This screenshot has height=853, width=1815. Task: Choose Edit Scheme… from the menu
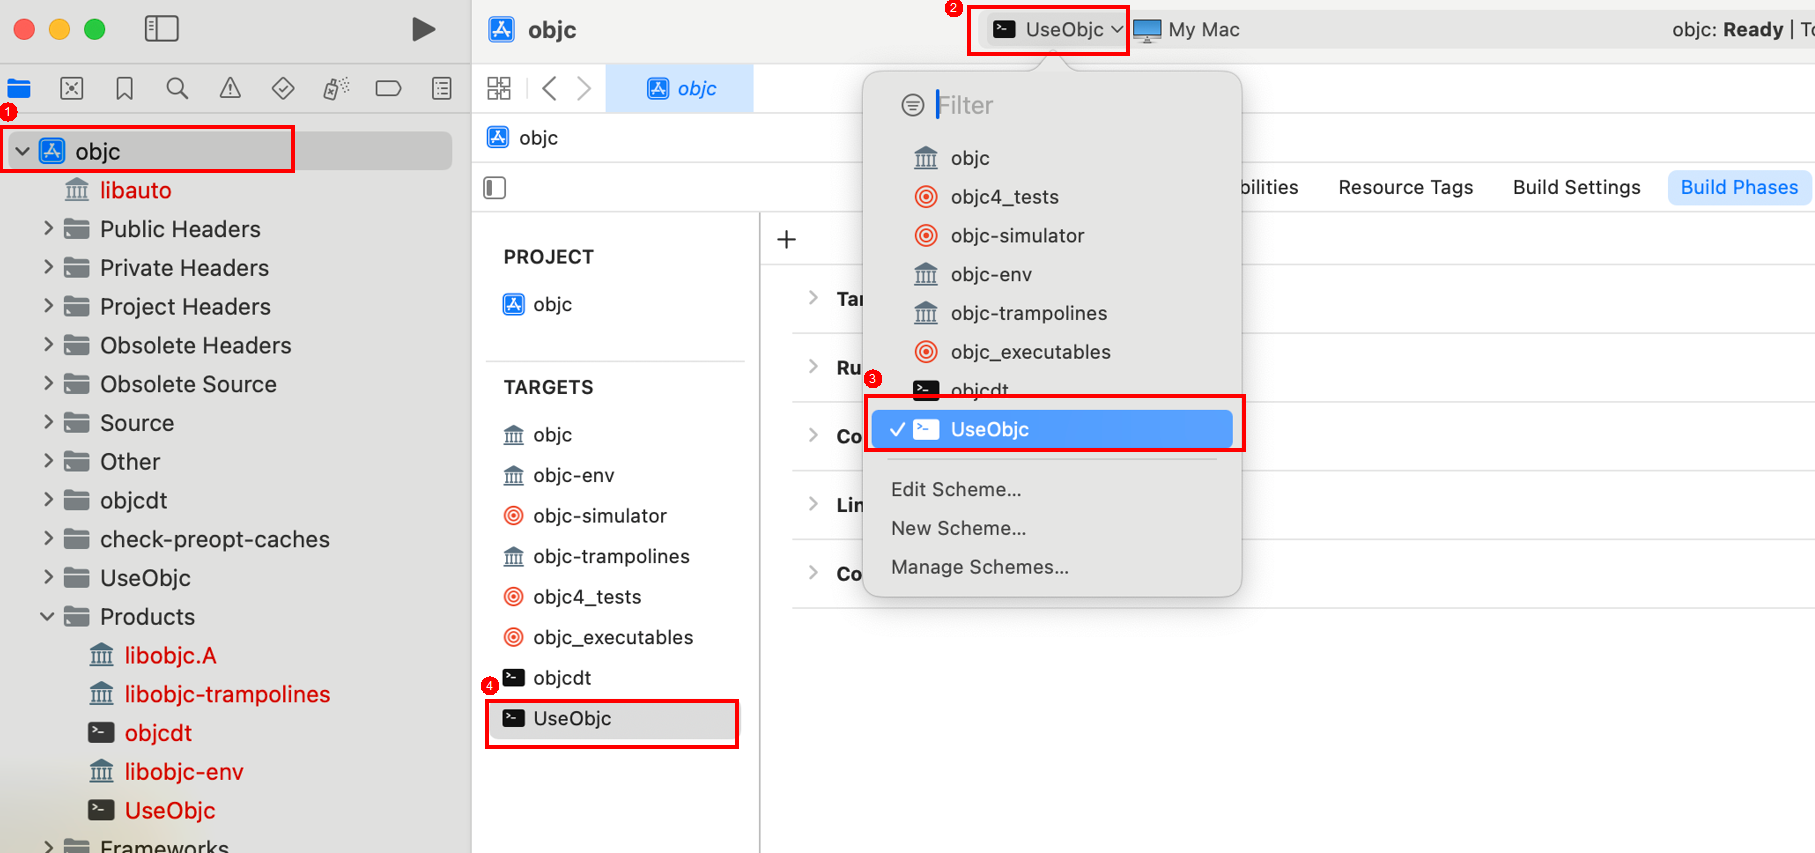tap(956, 489)
